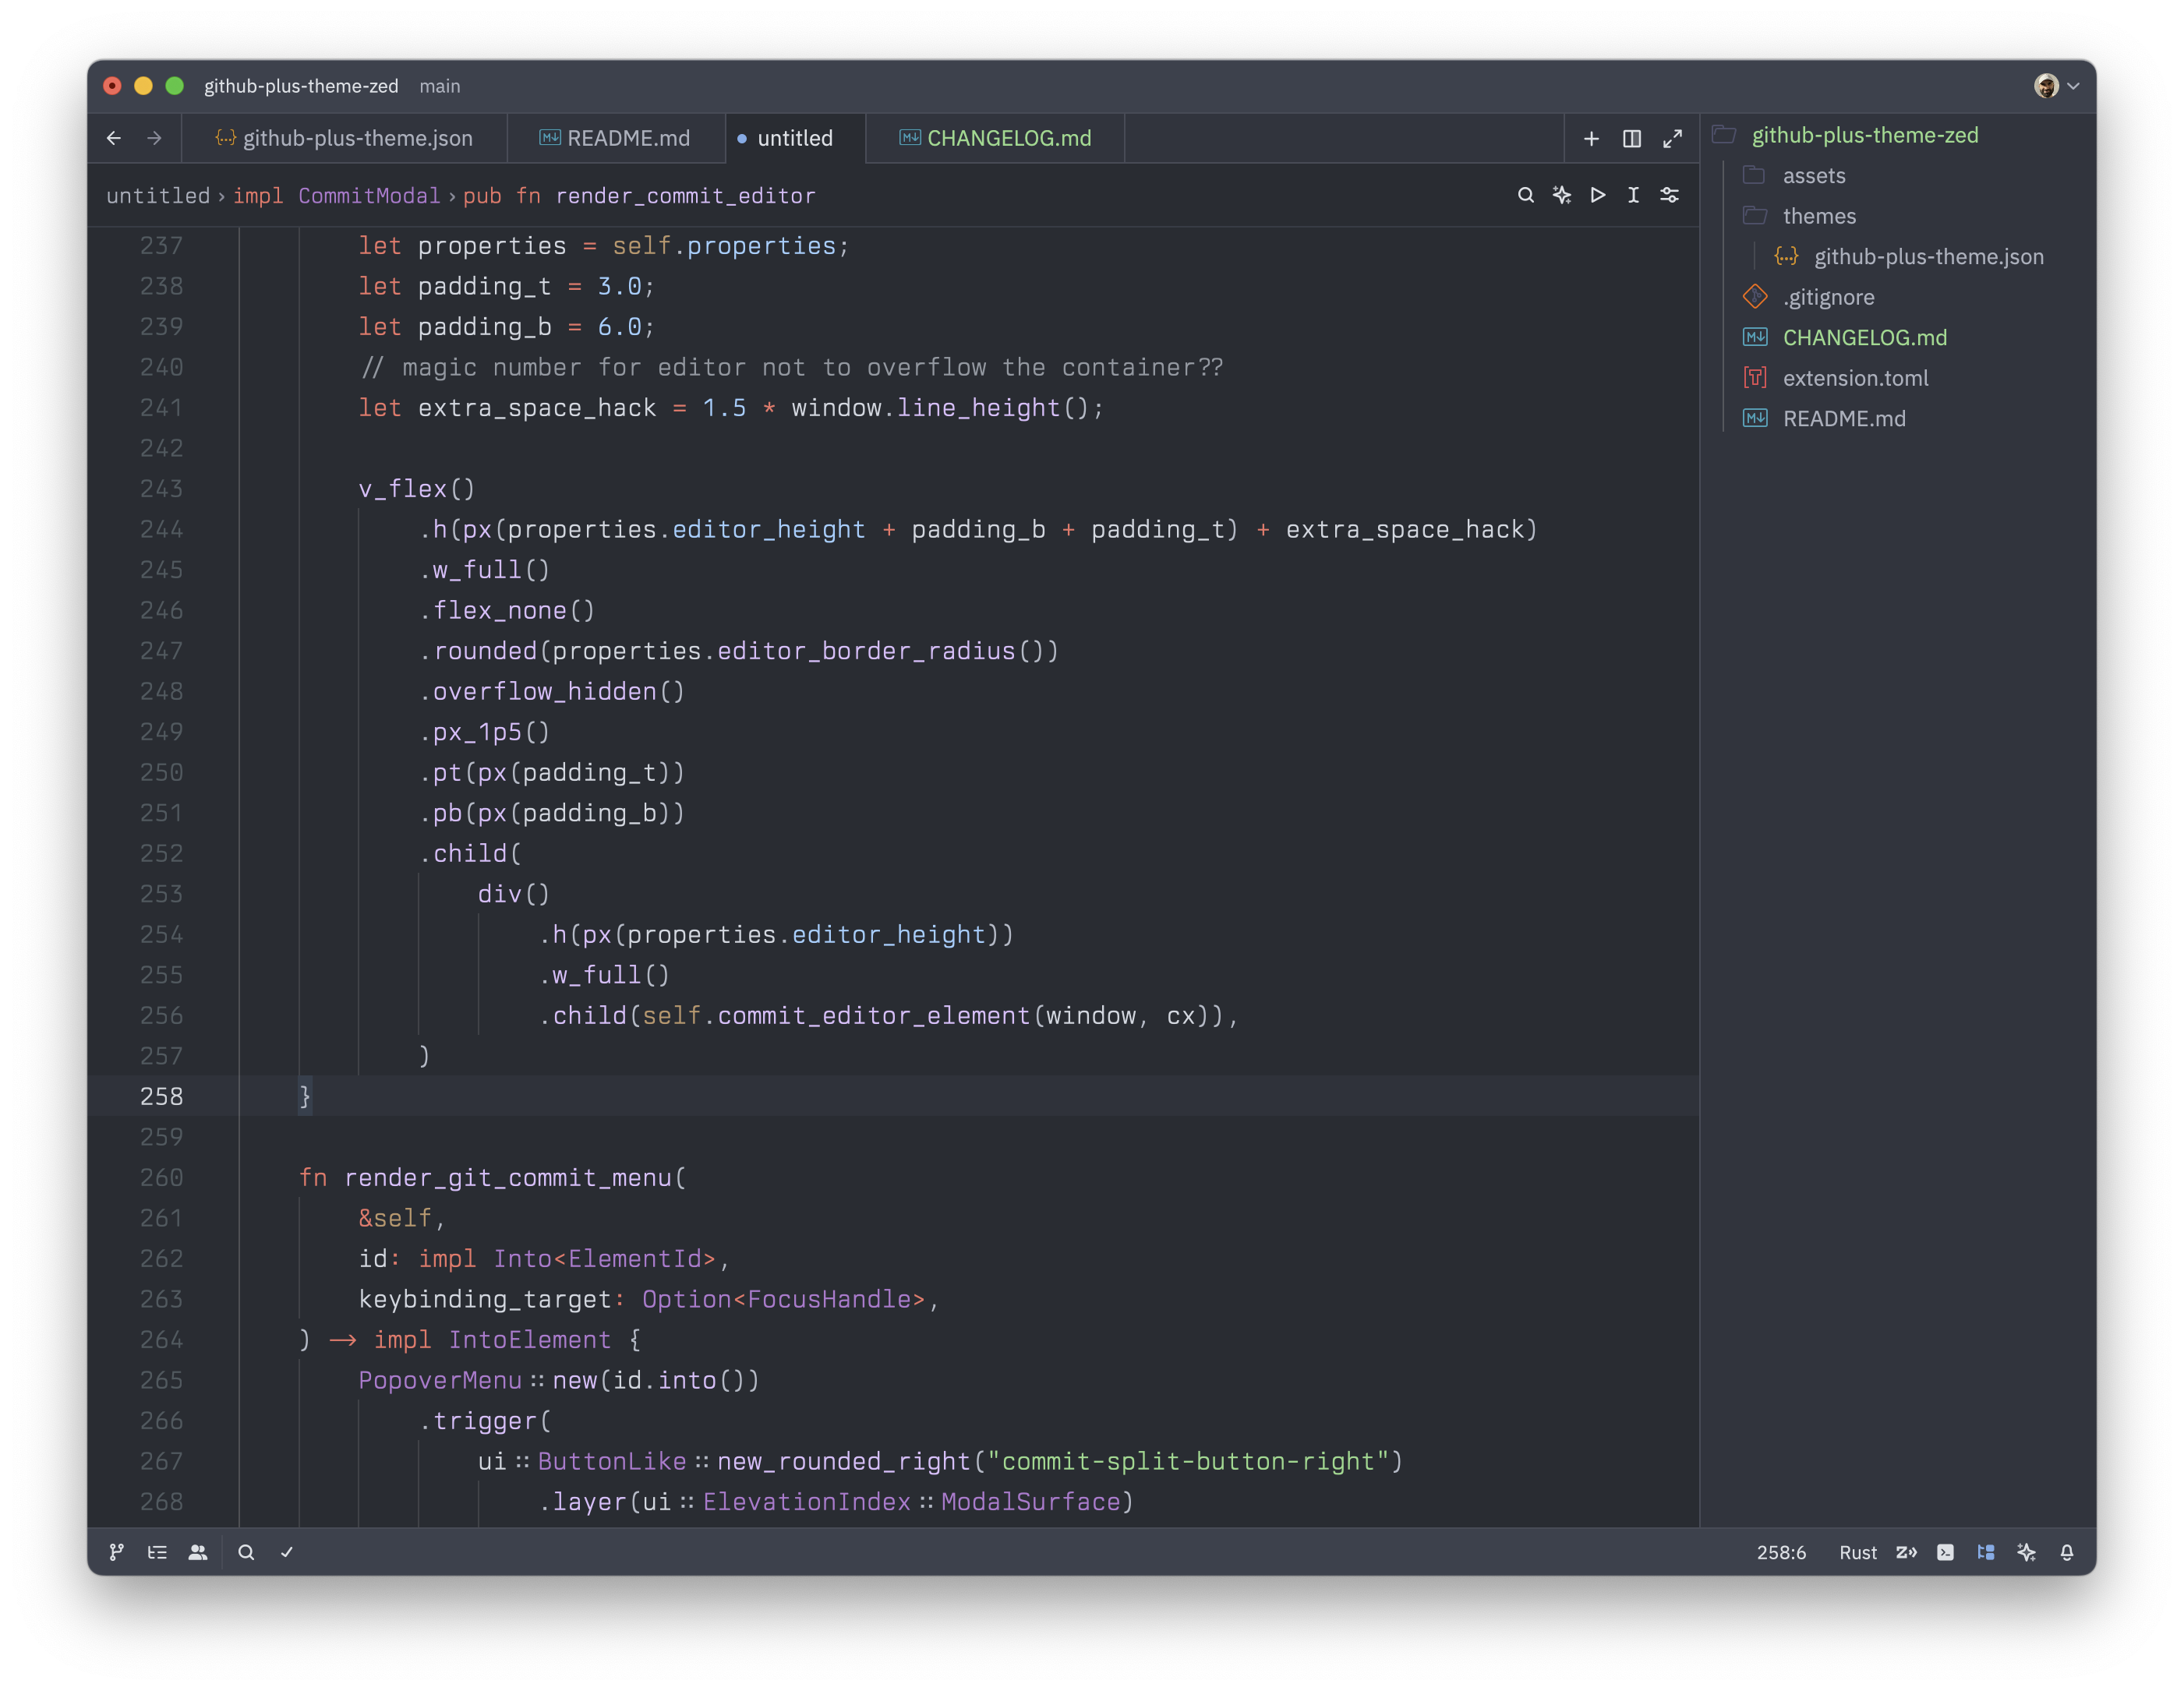2184x1691 pixels.
Task: Go back with the left arrow
Action: [x=114, y=138]
